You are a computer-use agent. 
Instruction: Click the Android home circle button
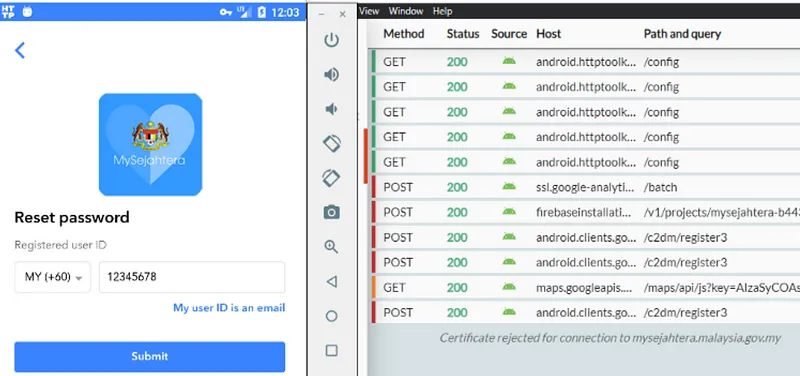coord(332,316)
